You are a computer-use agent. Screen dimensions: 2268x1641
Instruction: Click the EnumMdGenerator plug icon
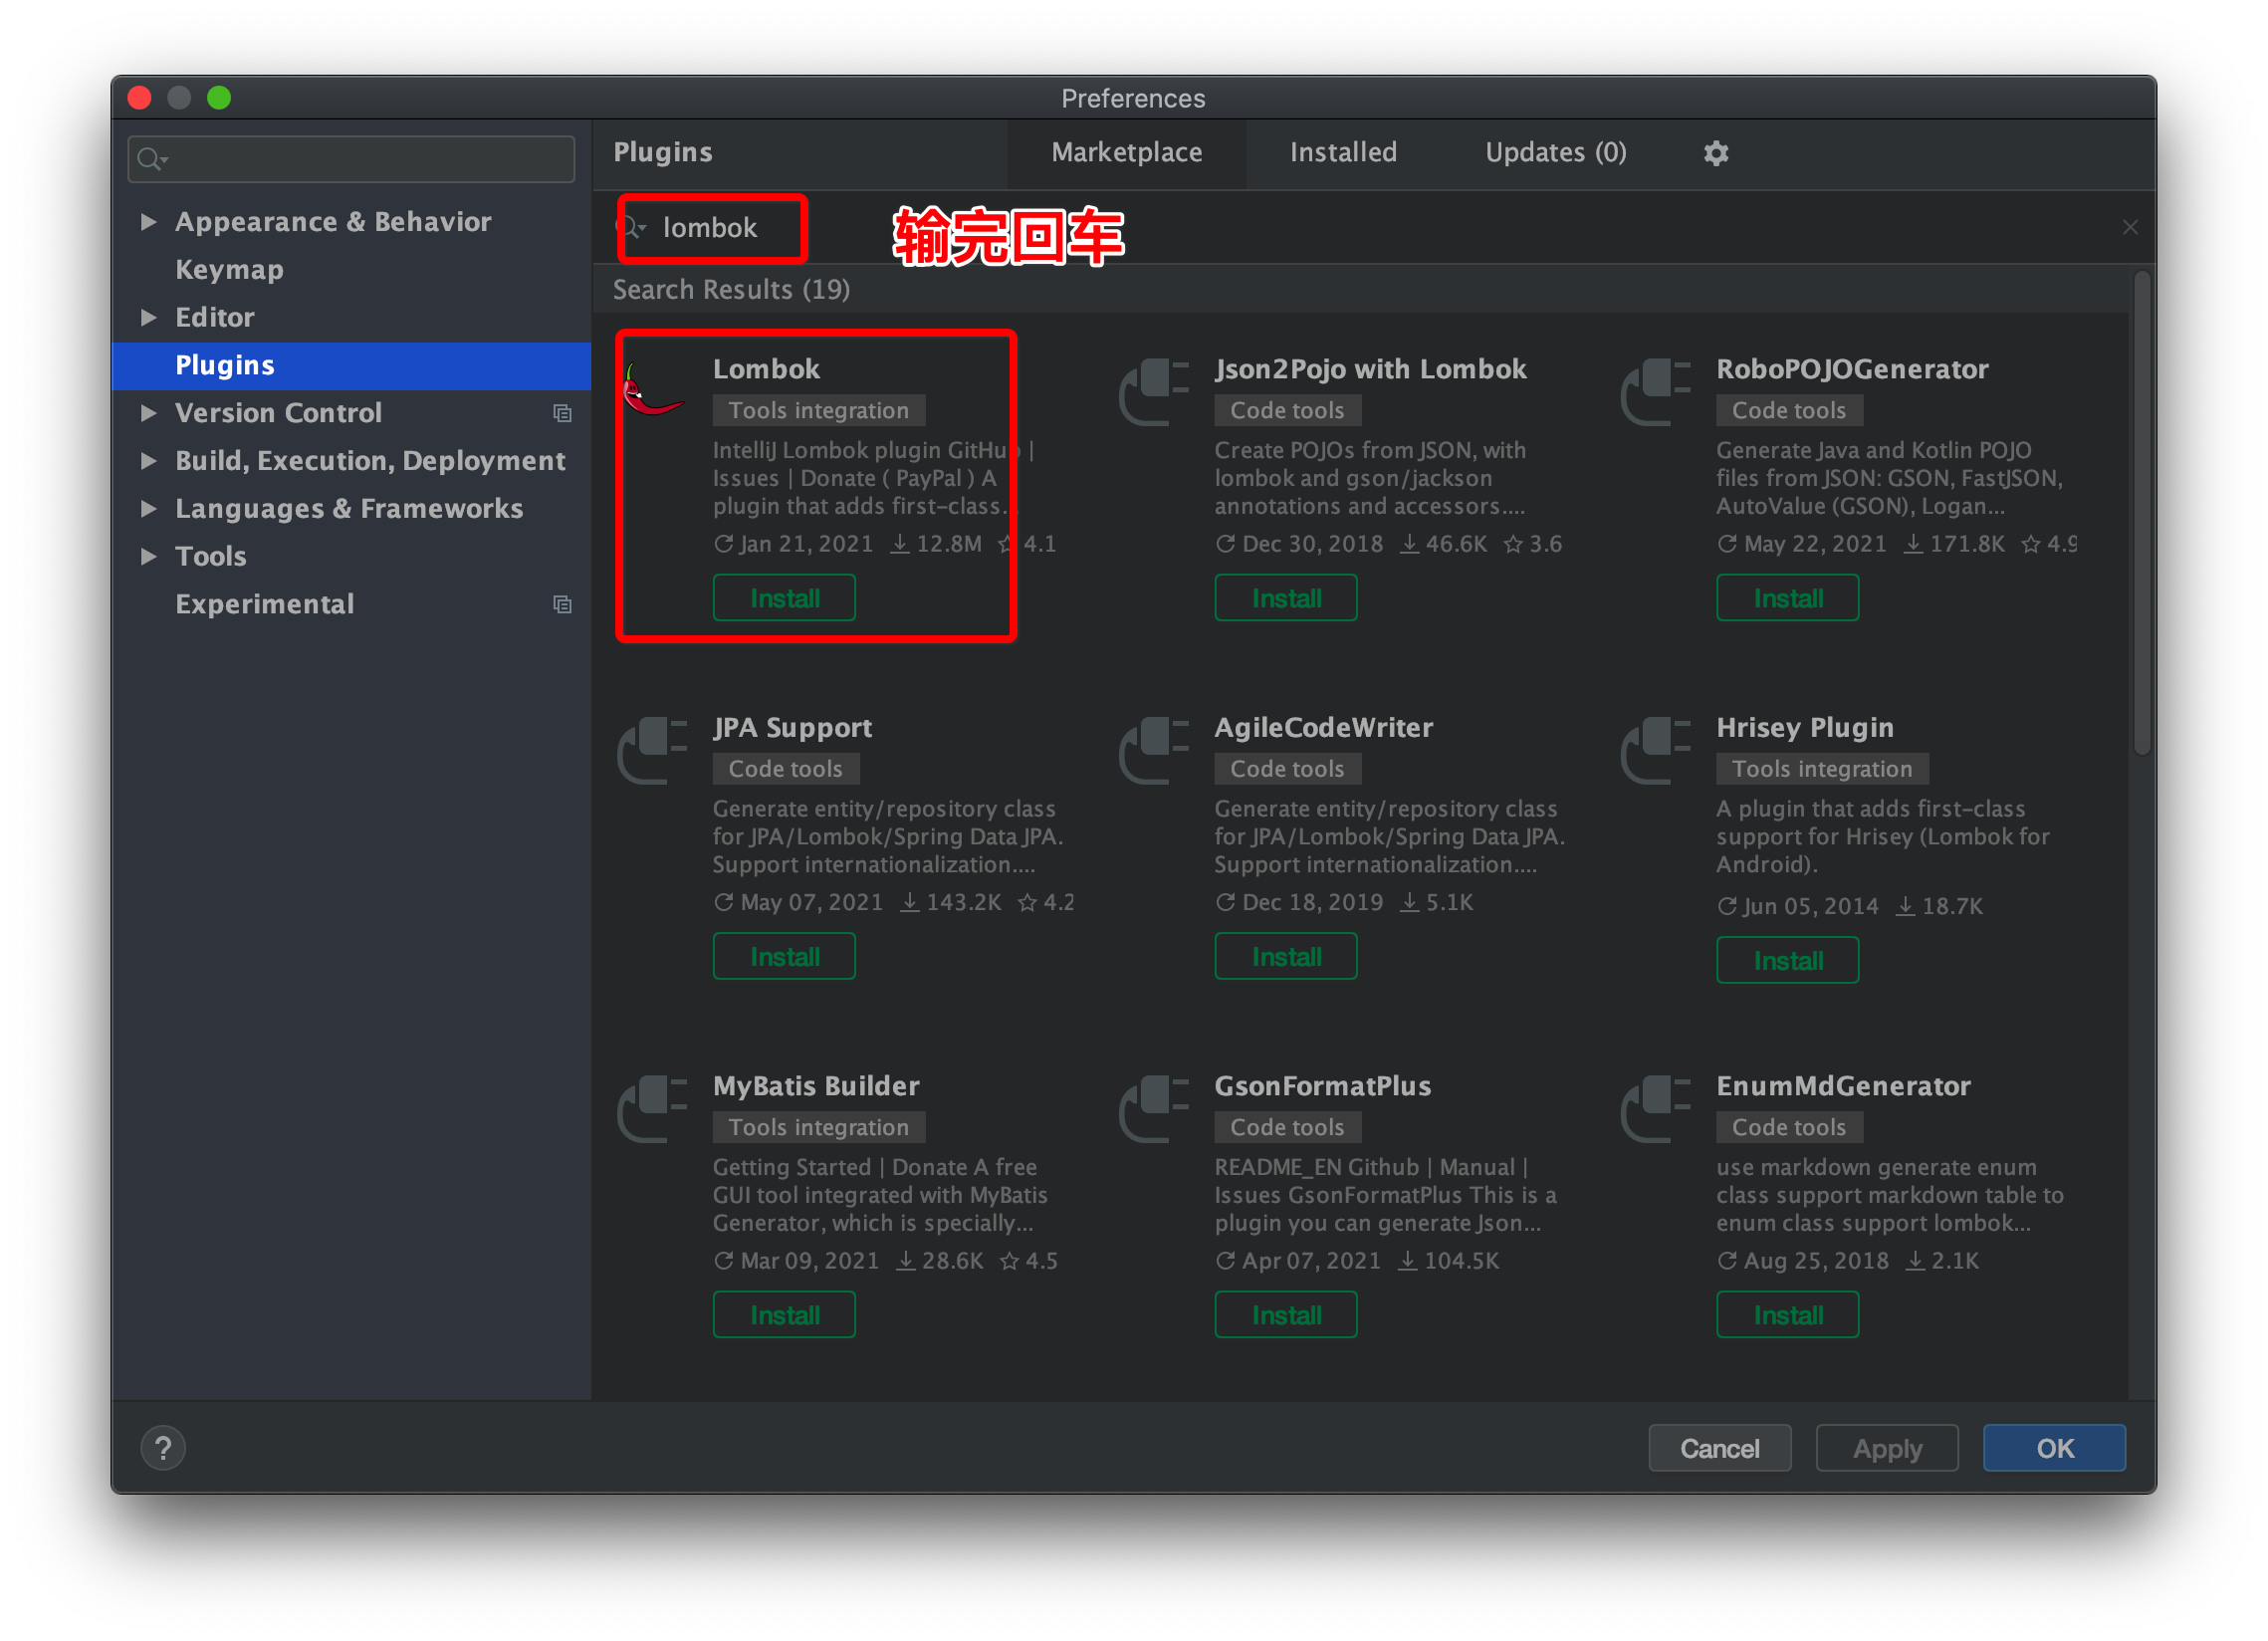[1656, 1109]
